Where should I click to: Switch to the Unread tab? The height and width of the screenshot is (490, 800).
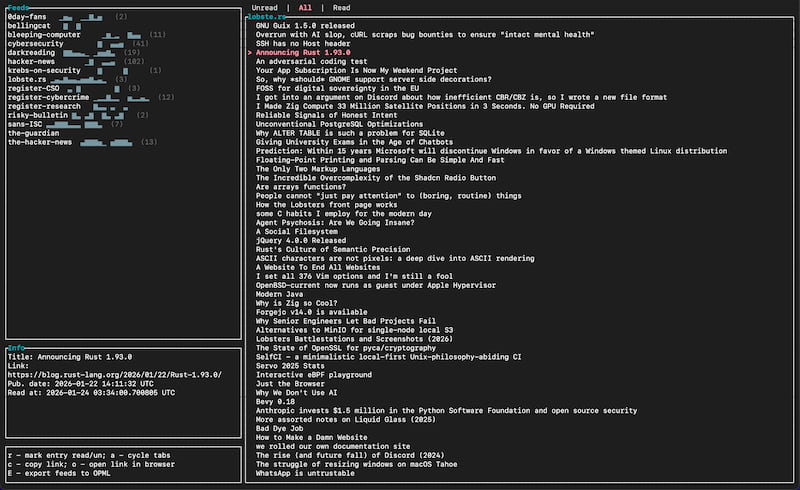(265, 7)
